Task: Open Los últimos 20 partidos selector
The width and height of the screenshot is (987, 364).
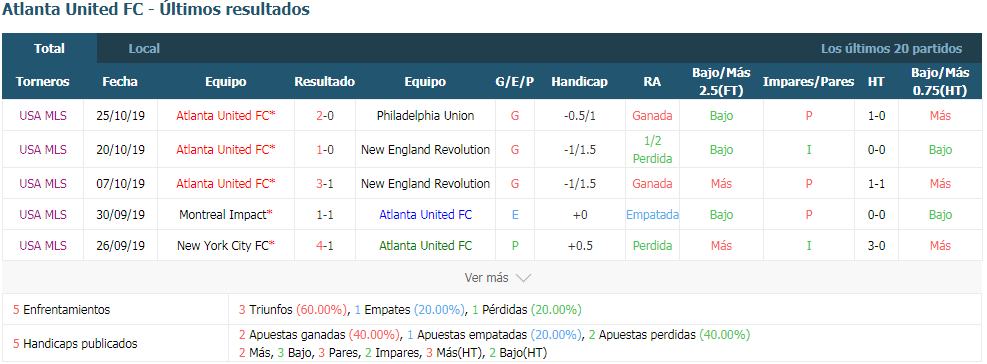Action: click(x=891, y=48)
